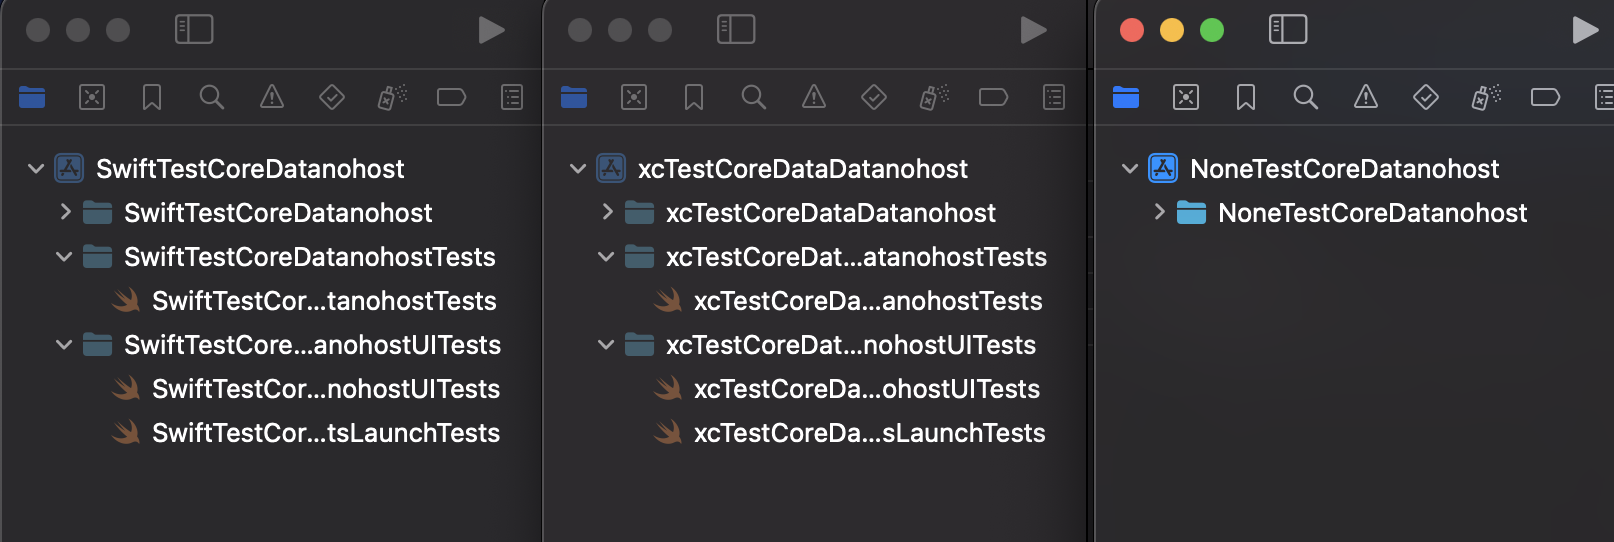
Task: Open Issue navigator in SwiftTestCoreDatanohost window
Action: (272, 97)
